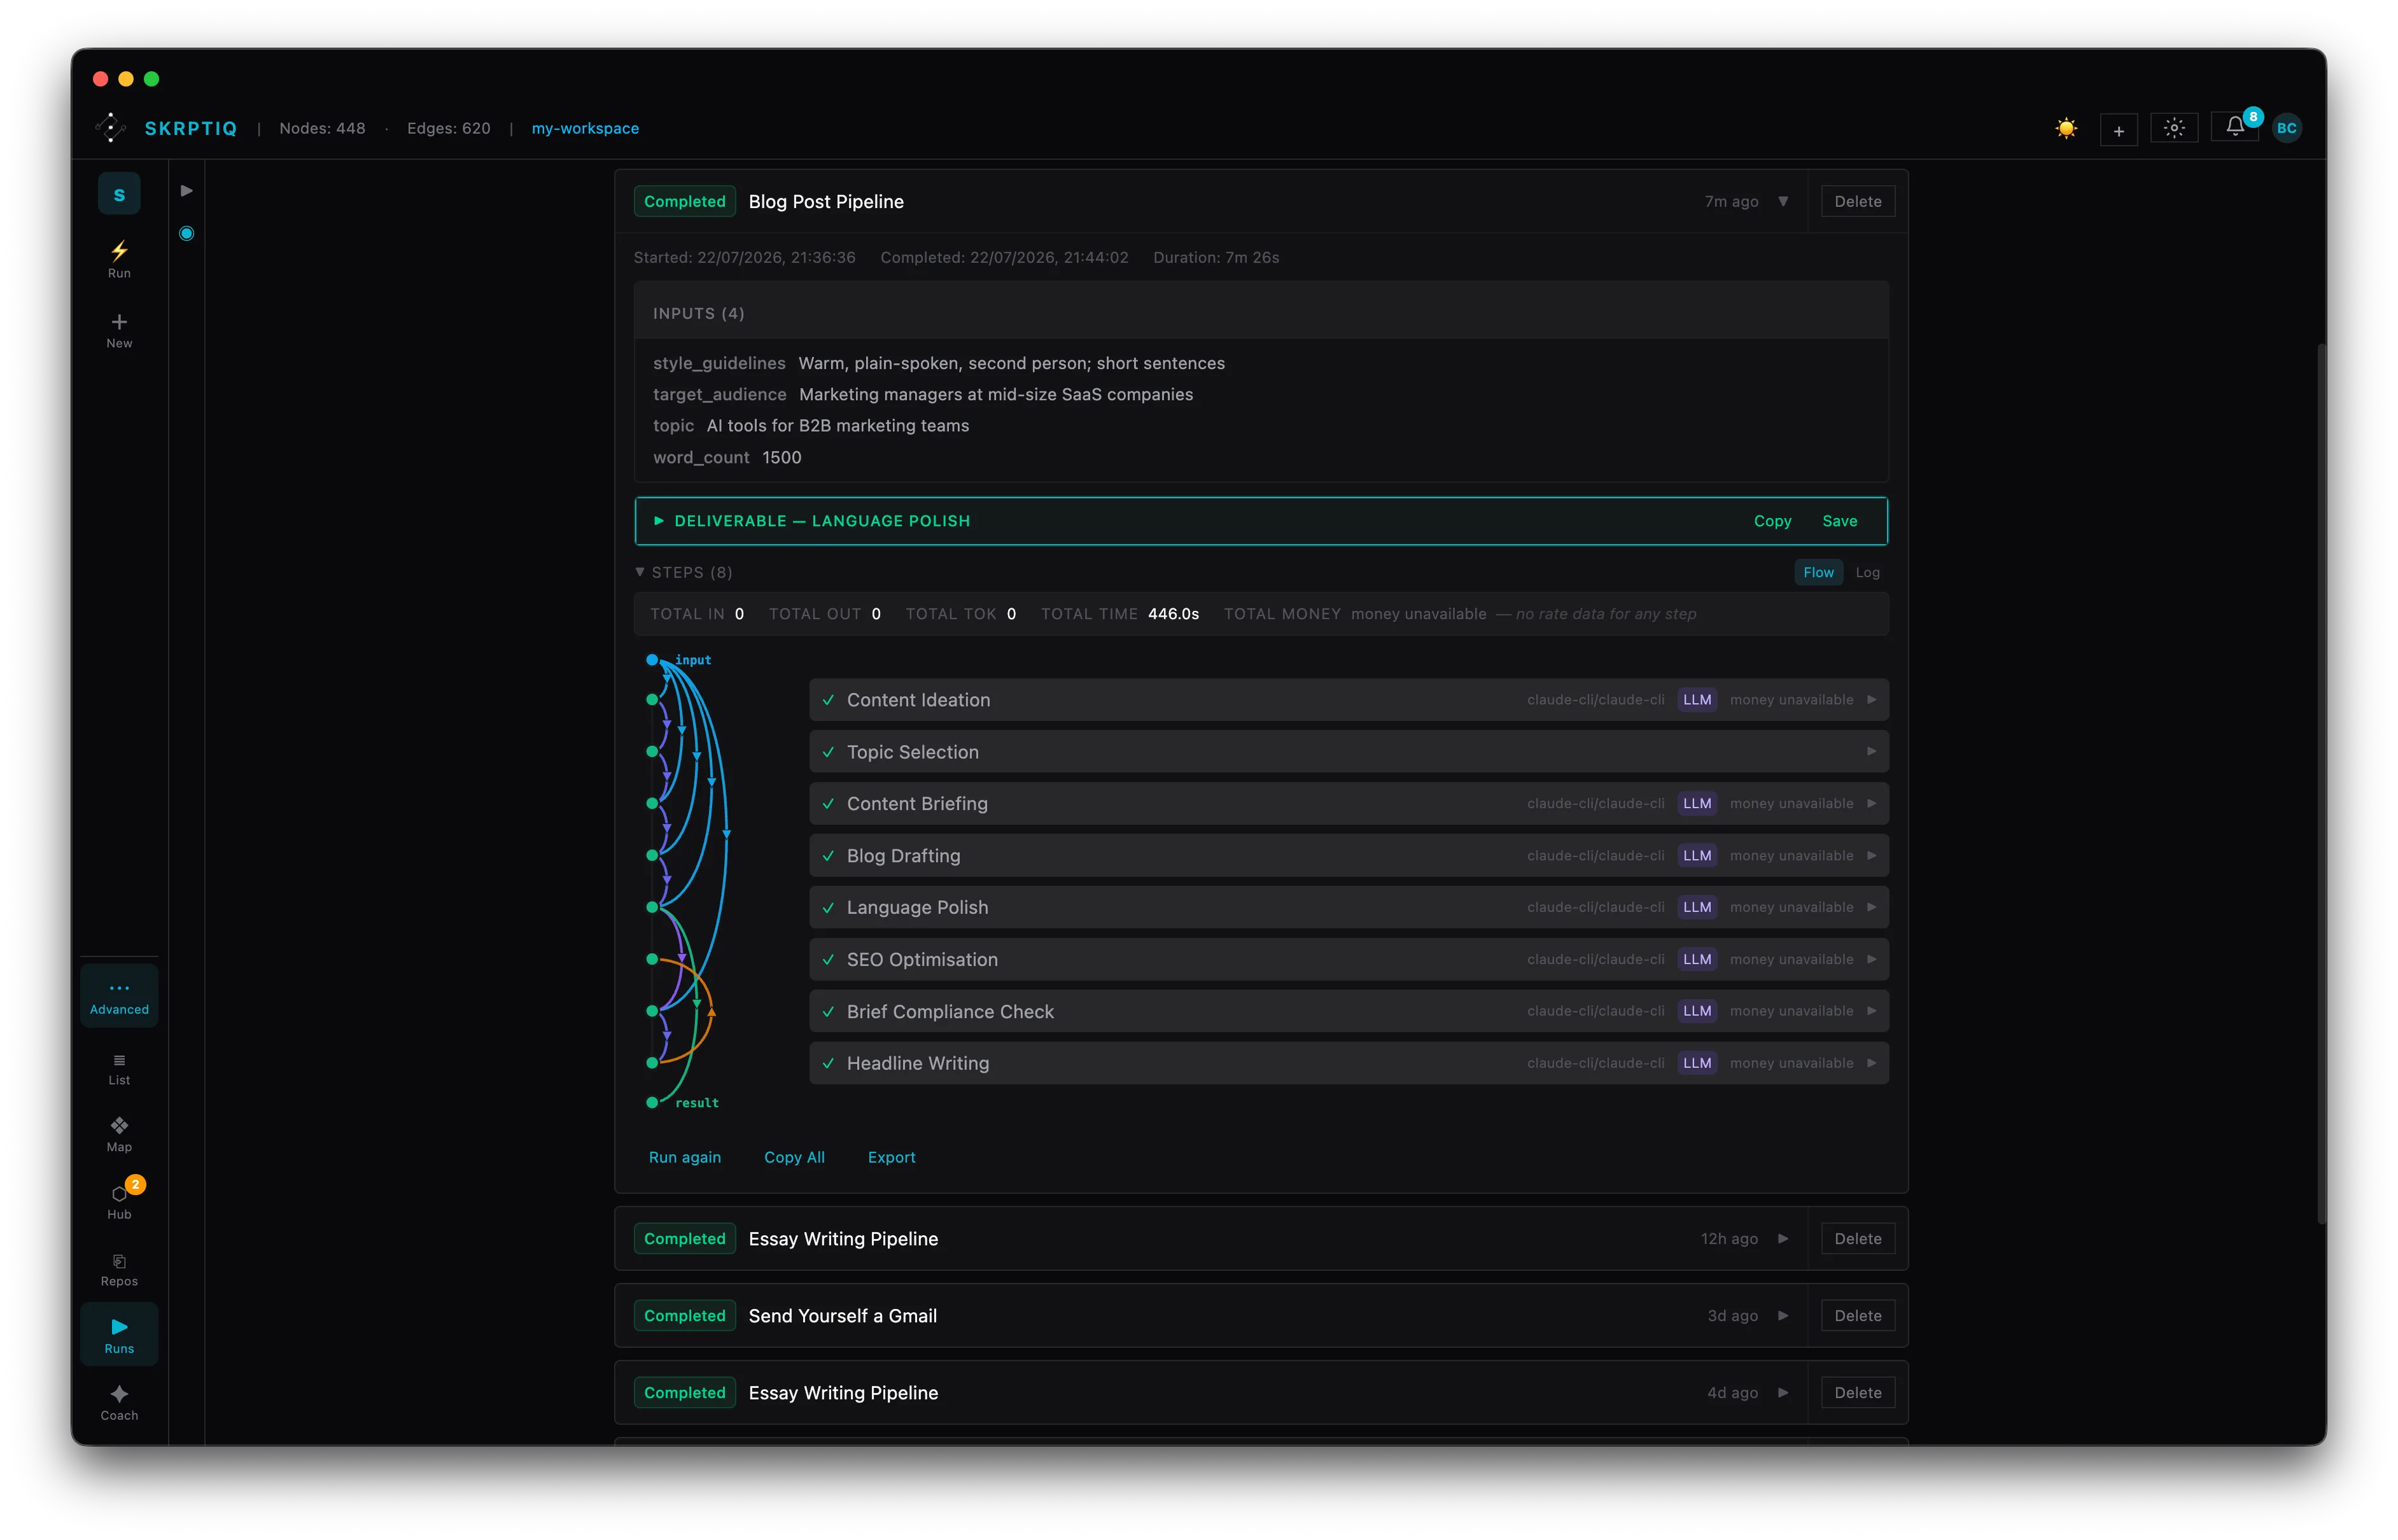The width and height of the screenshot is (2398, 1540).
Task: Click the LLM badge on Content Ideation
Action: point(1696,700)
